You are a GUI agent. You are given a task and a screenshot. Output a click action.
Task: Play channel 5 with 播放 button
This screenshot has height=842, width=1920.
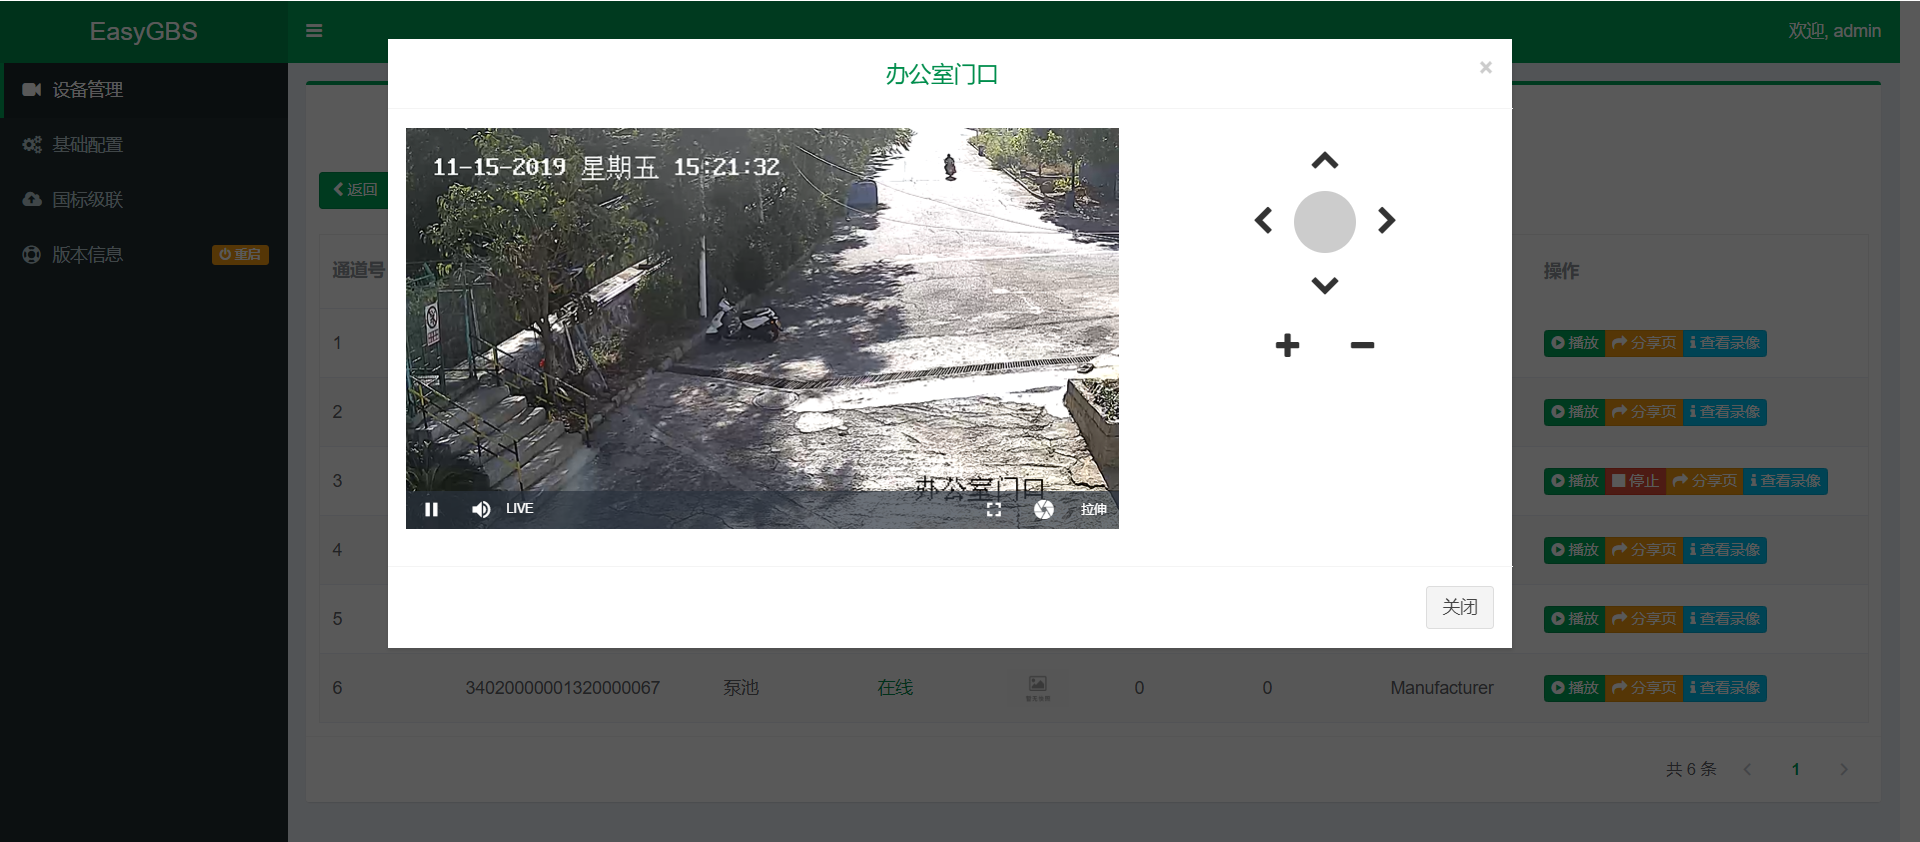click(1575, 619)
